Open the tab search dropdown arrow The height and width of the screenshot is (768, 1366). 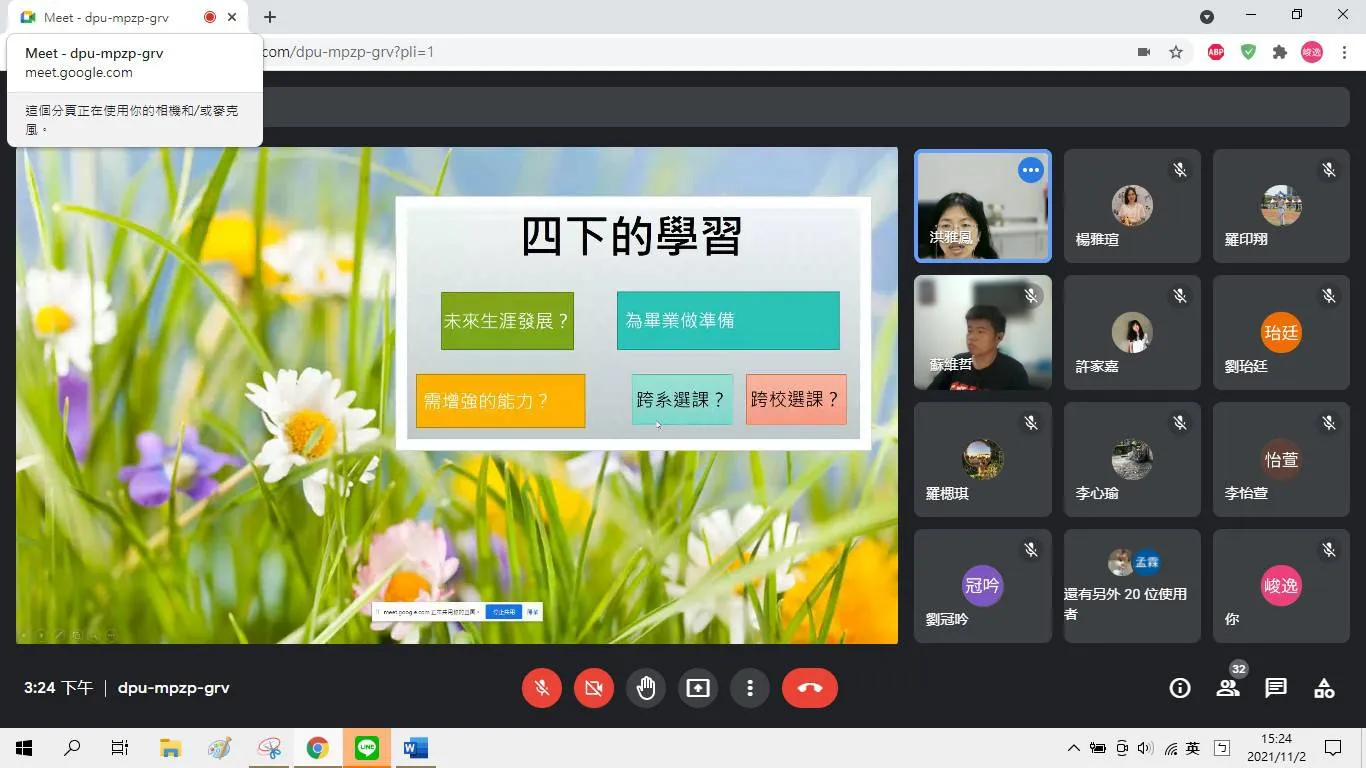(x=1207, y=17)
